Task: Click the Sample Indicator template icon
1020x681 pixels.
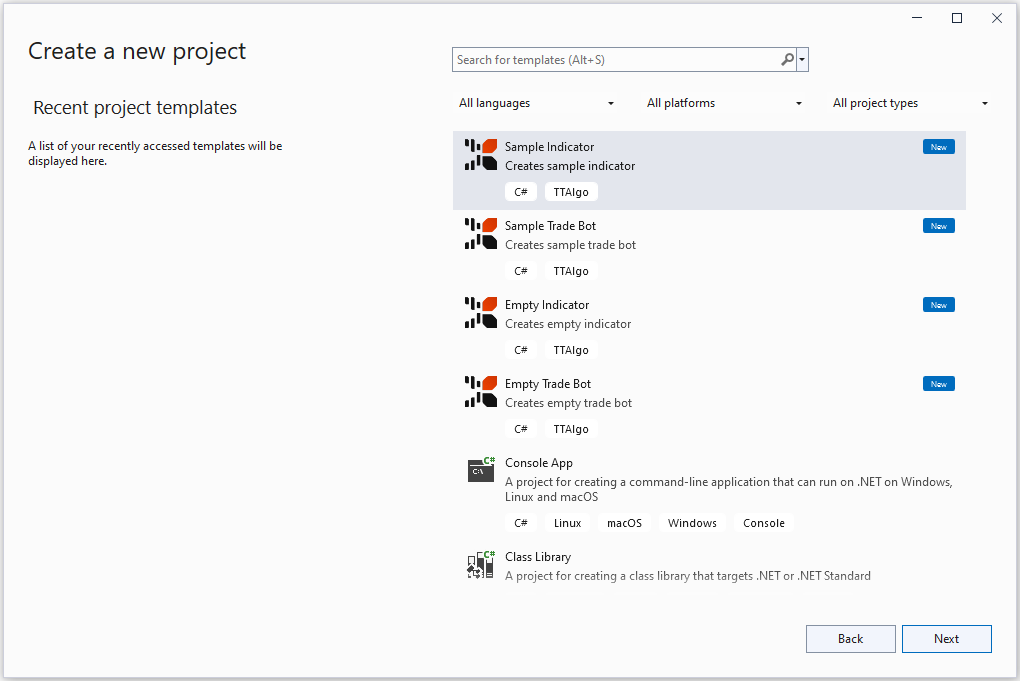Action: click(x=481, y=155)
